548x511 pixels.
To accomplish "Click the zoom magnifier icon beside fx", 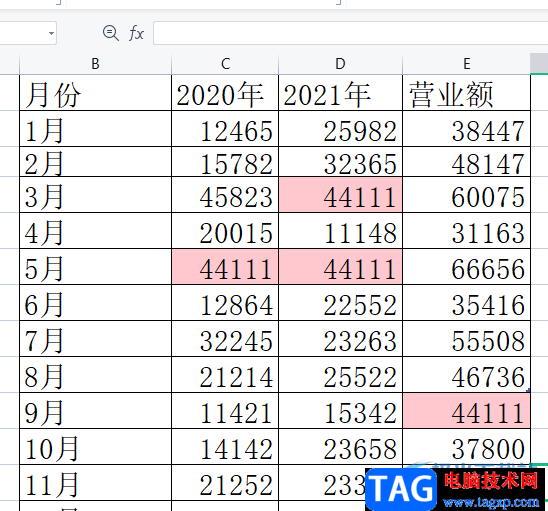I will (x=110, y=33).
